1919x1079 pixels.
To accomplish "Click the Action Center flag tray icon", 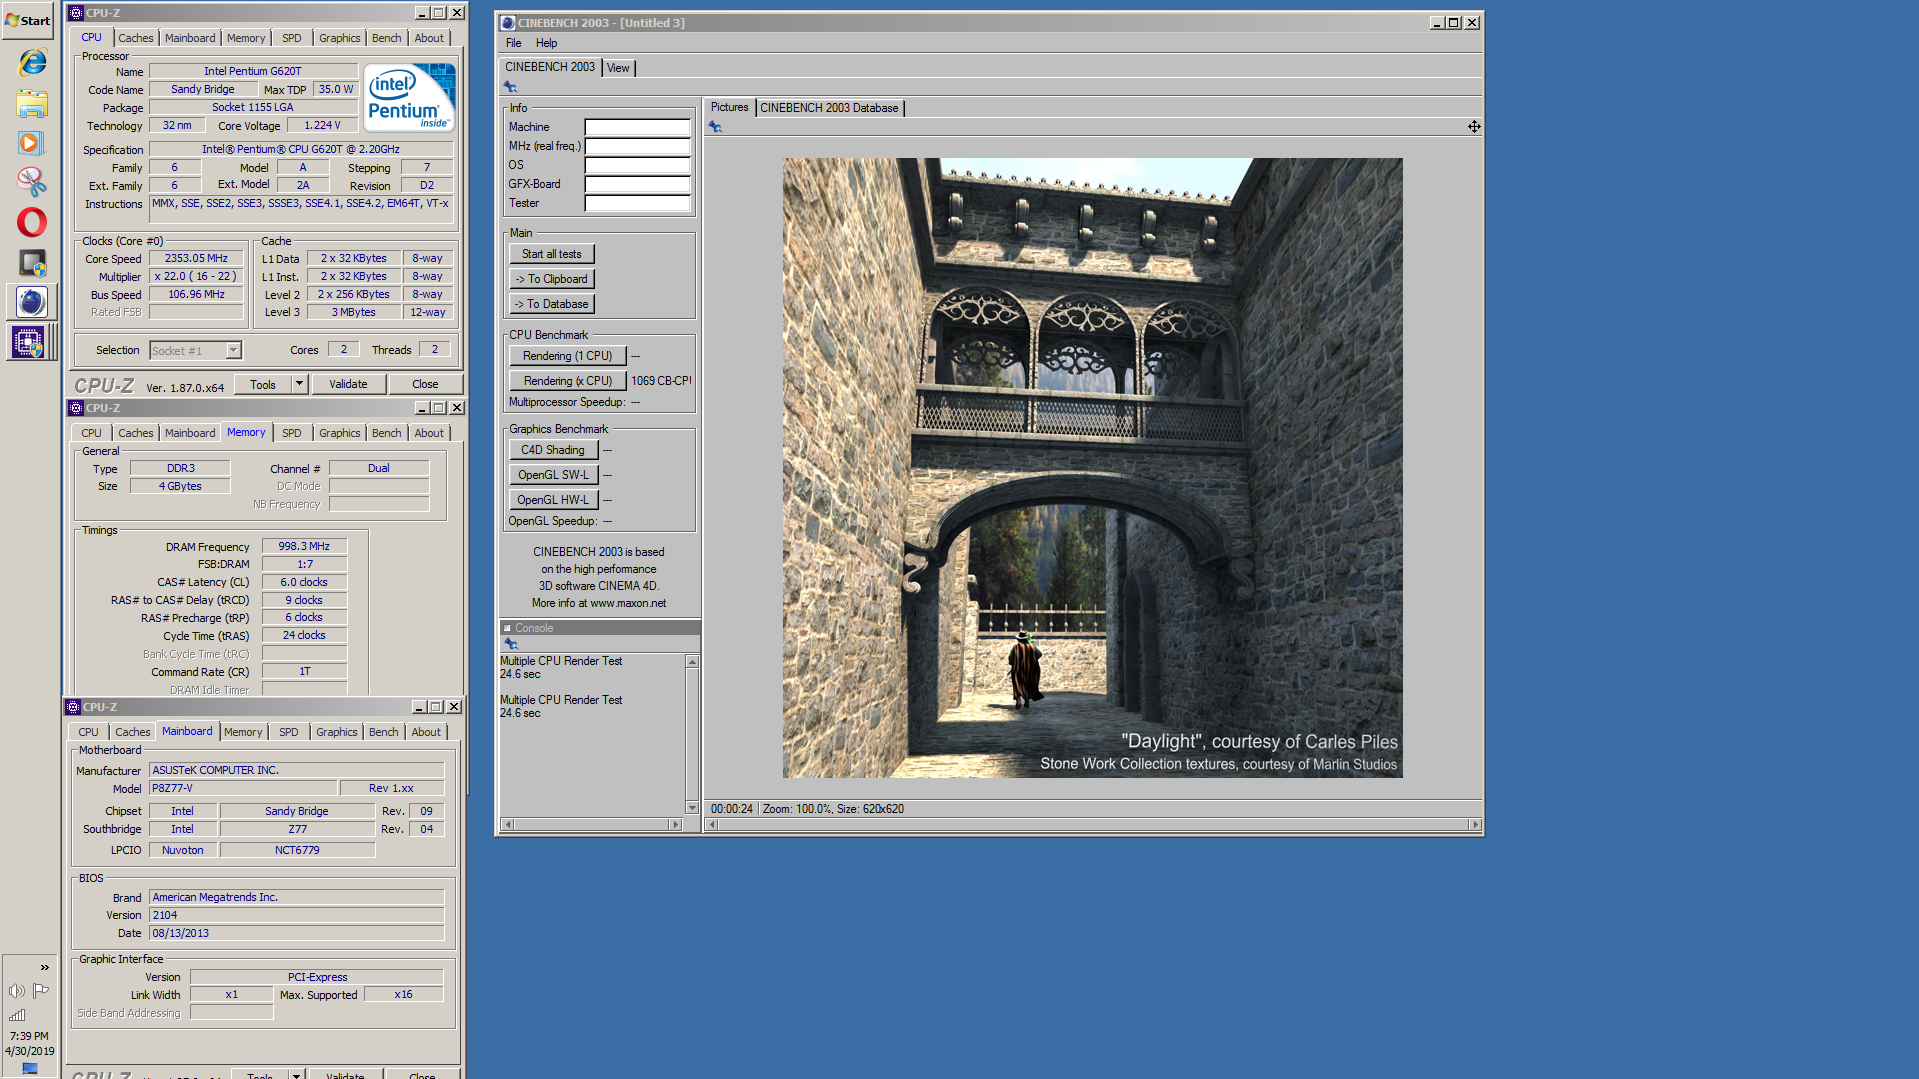I will pos(41,990).
